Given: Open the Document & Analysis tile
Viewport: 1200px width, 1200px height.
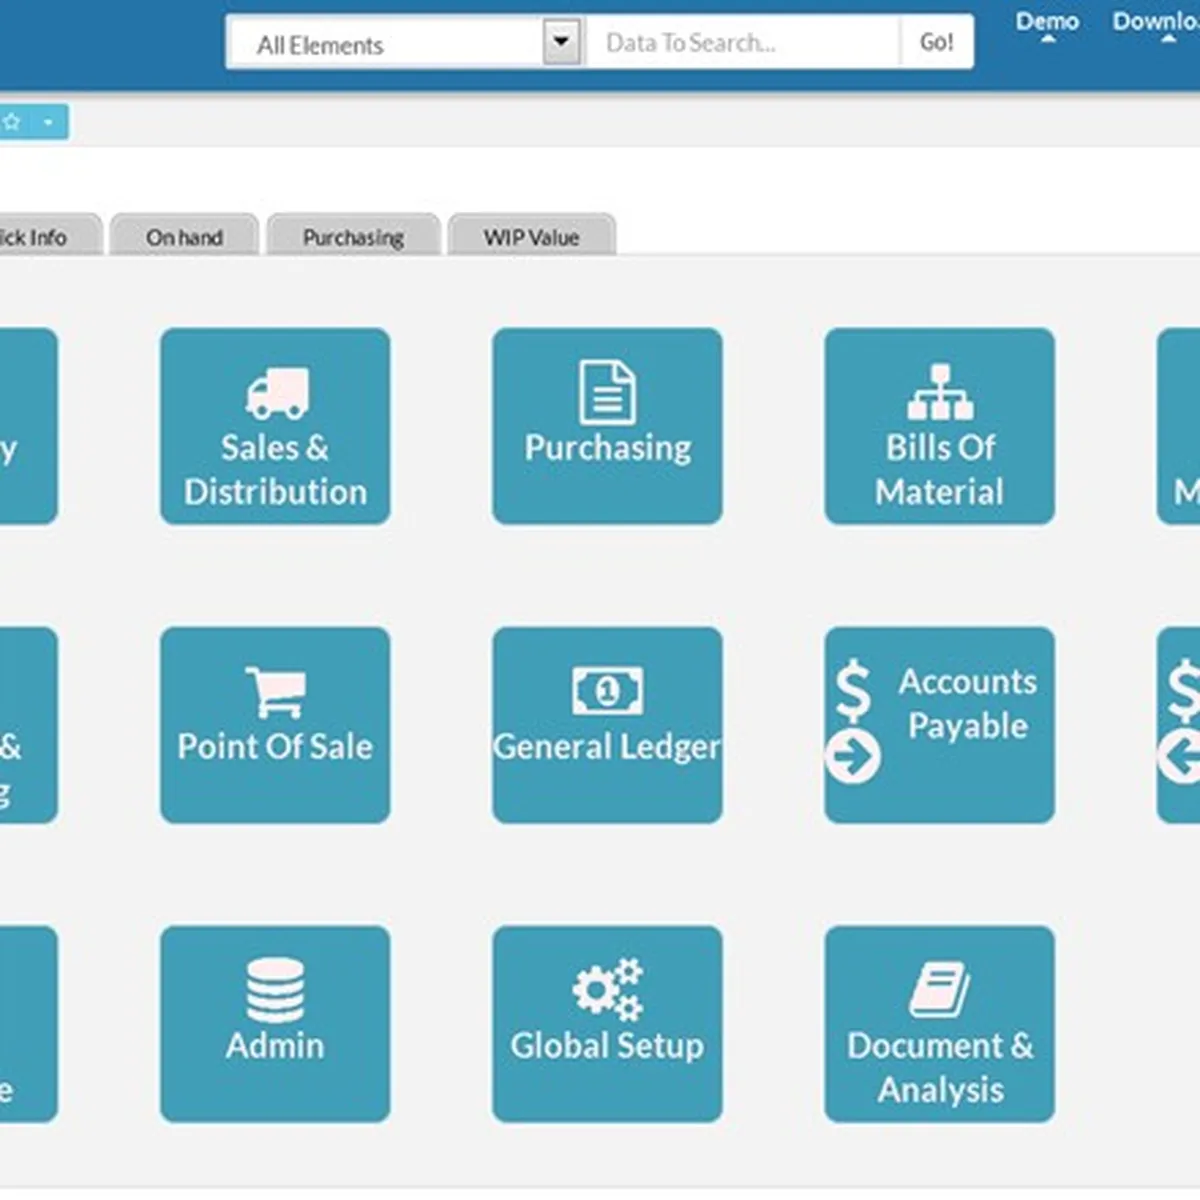Looking at the screenshot, I should tap(939, 1024).
